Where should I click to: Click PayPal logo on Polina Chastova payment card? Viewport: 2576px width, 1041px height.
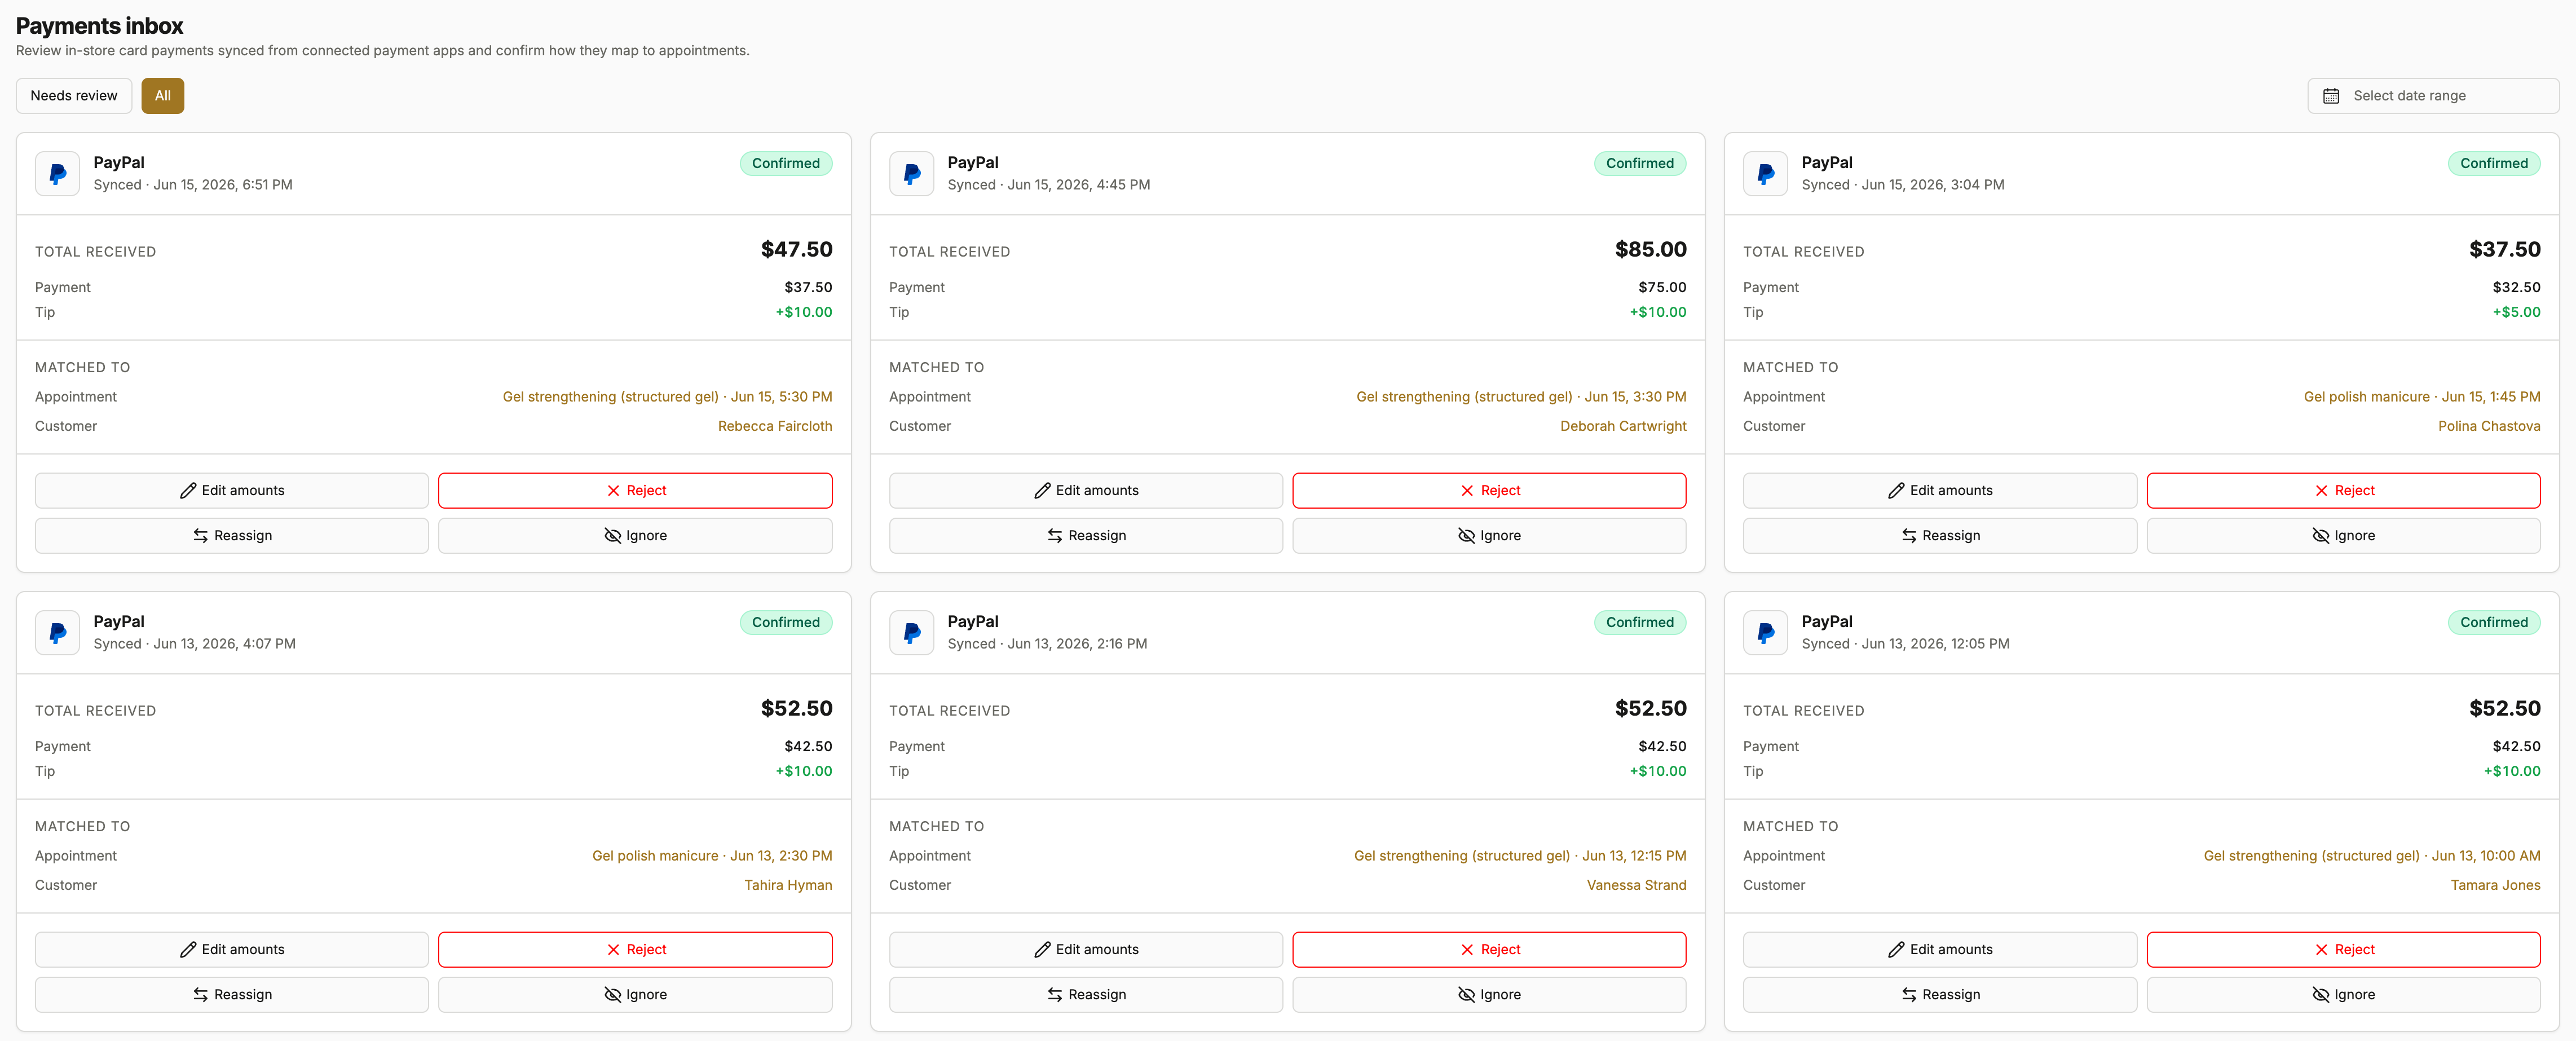click(x=1766, y=174)
